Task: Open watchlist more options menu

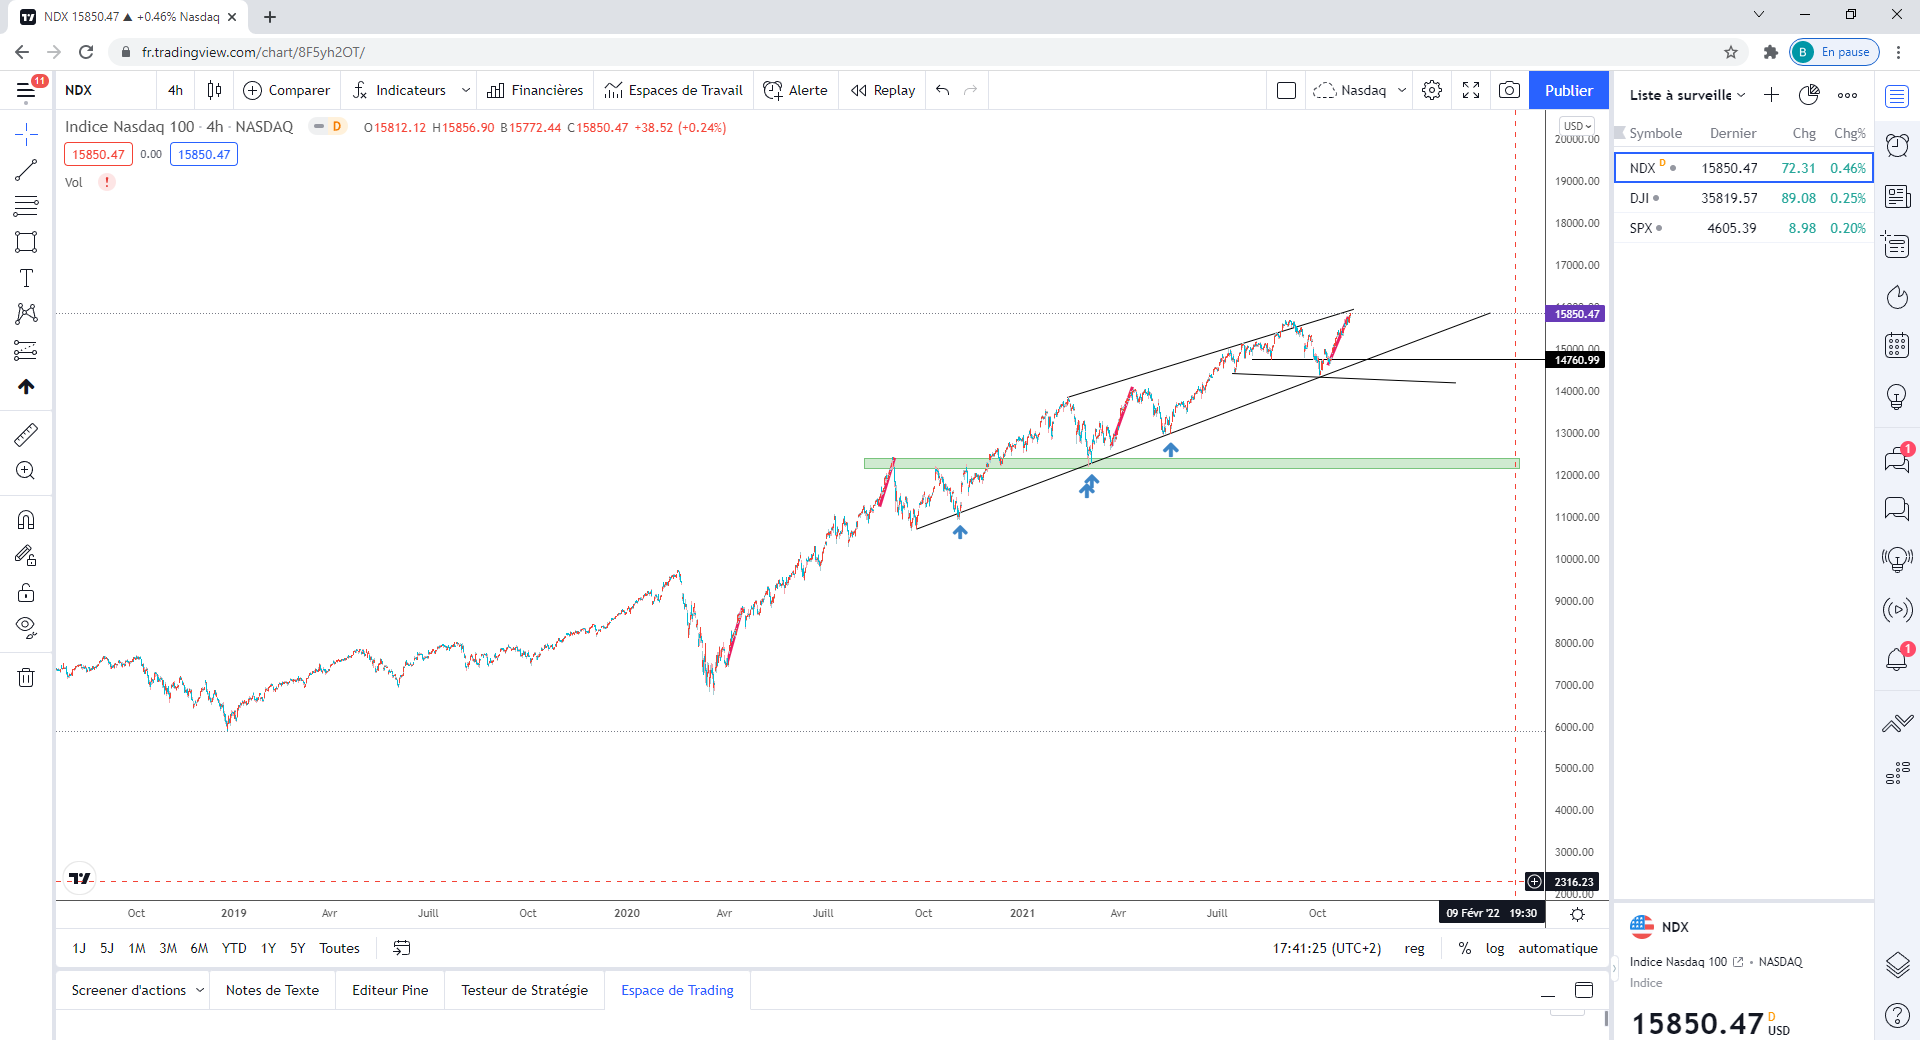Action: [1847, 95]
